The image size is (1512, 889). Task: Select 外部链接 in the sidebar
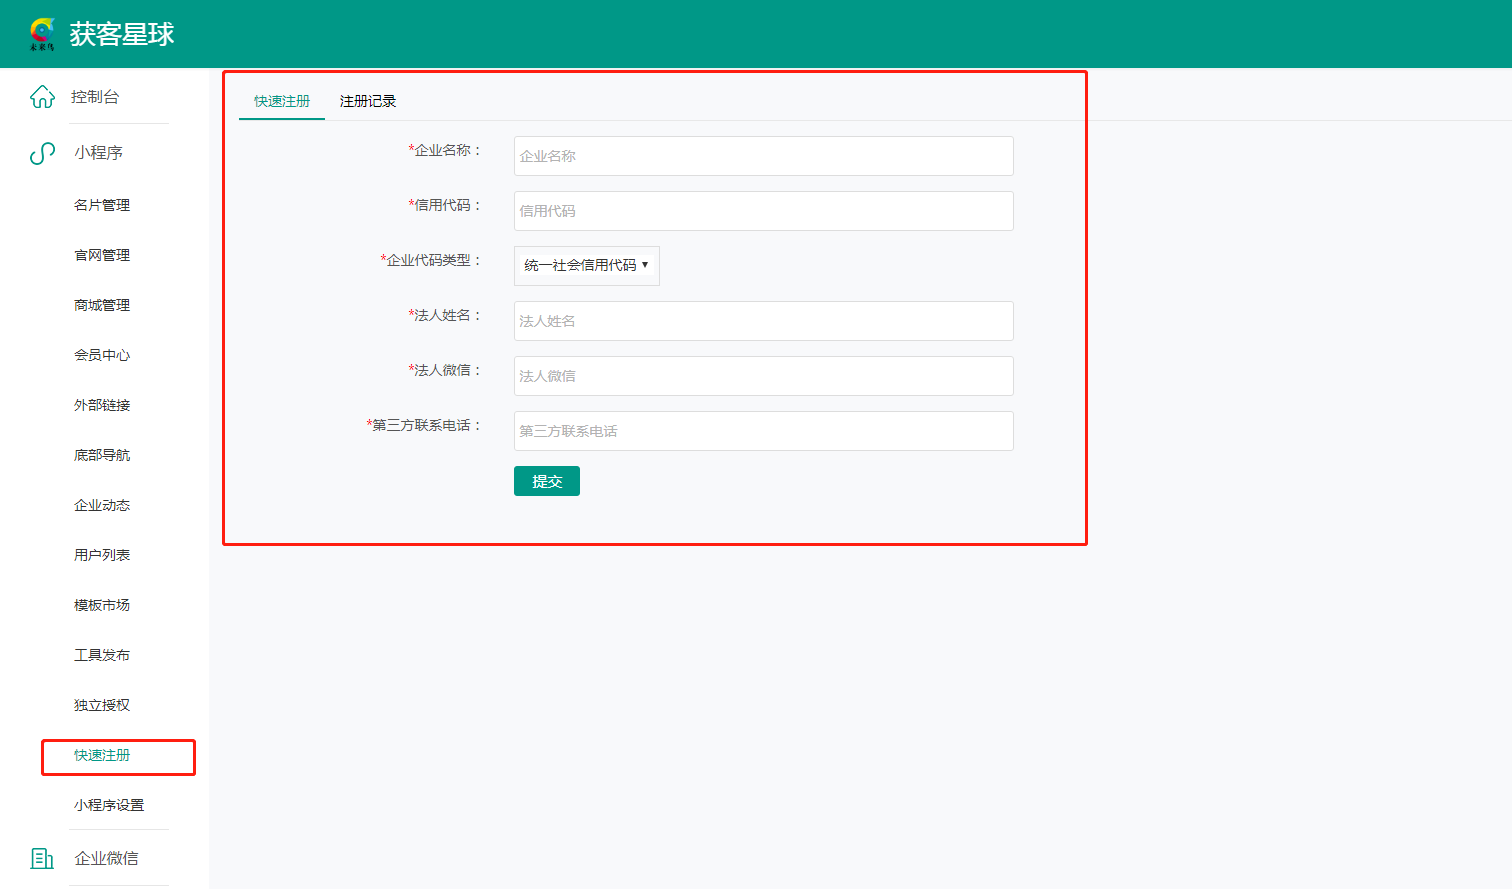point(102,405)
